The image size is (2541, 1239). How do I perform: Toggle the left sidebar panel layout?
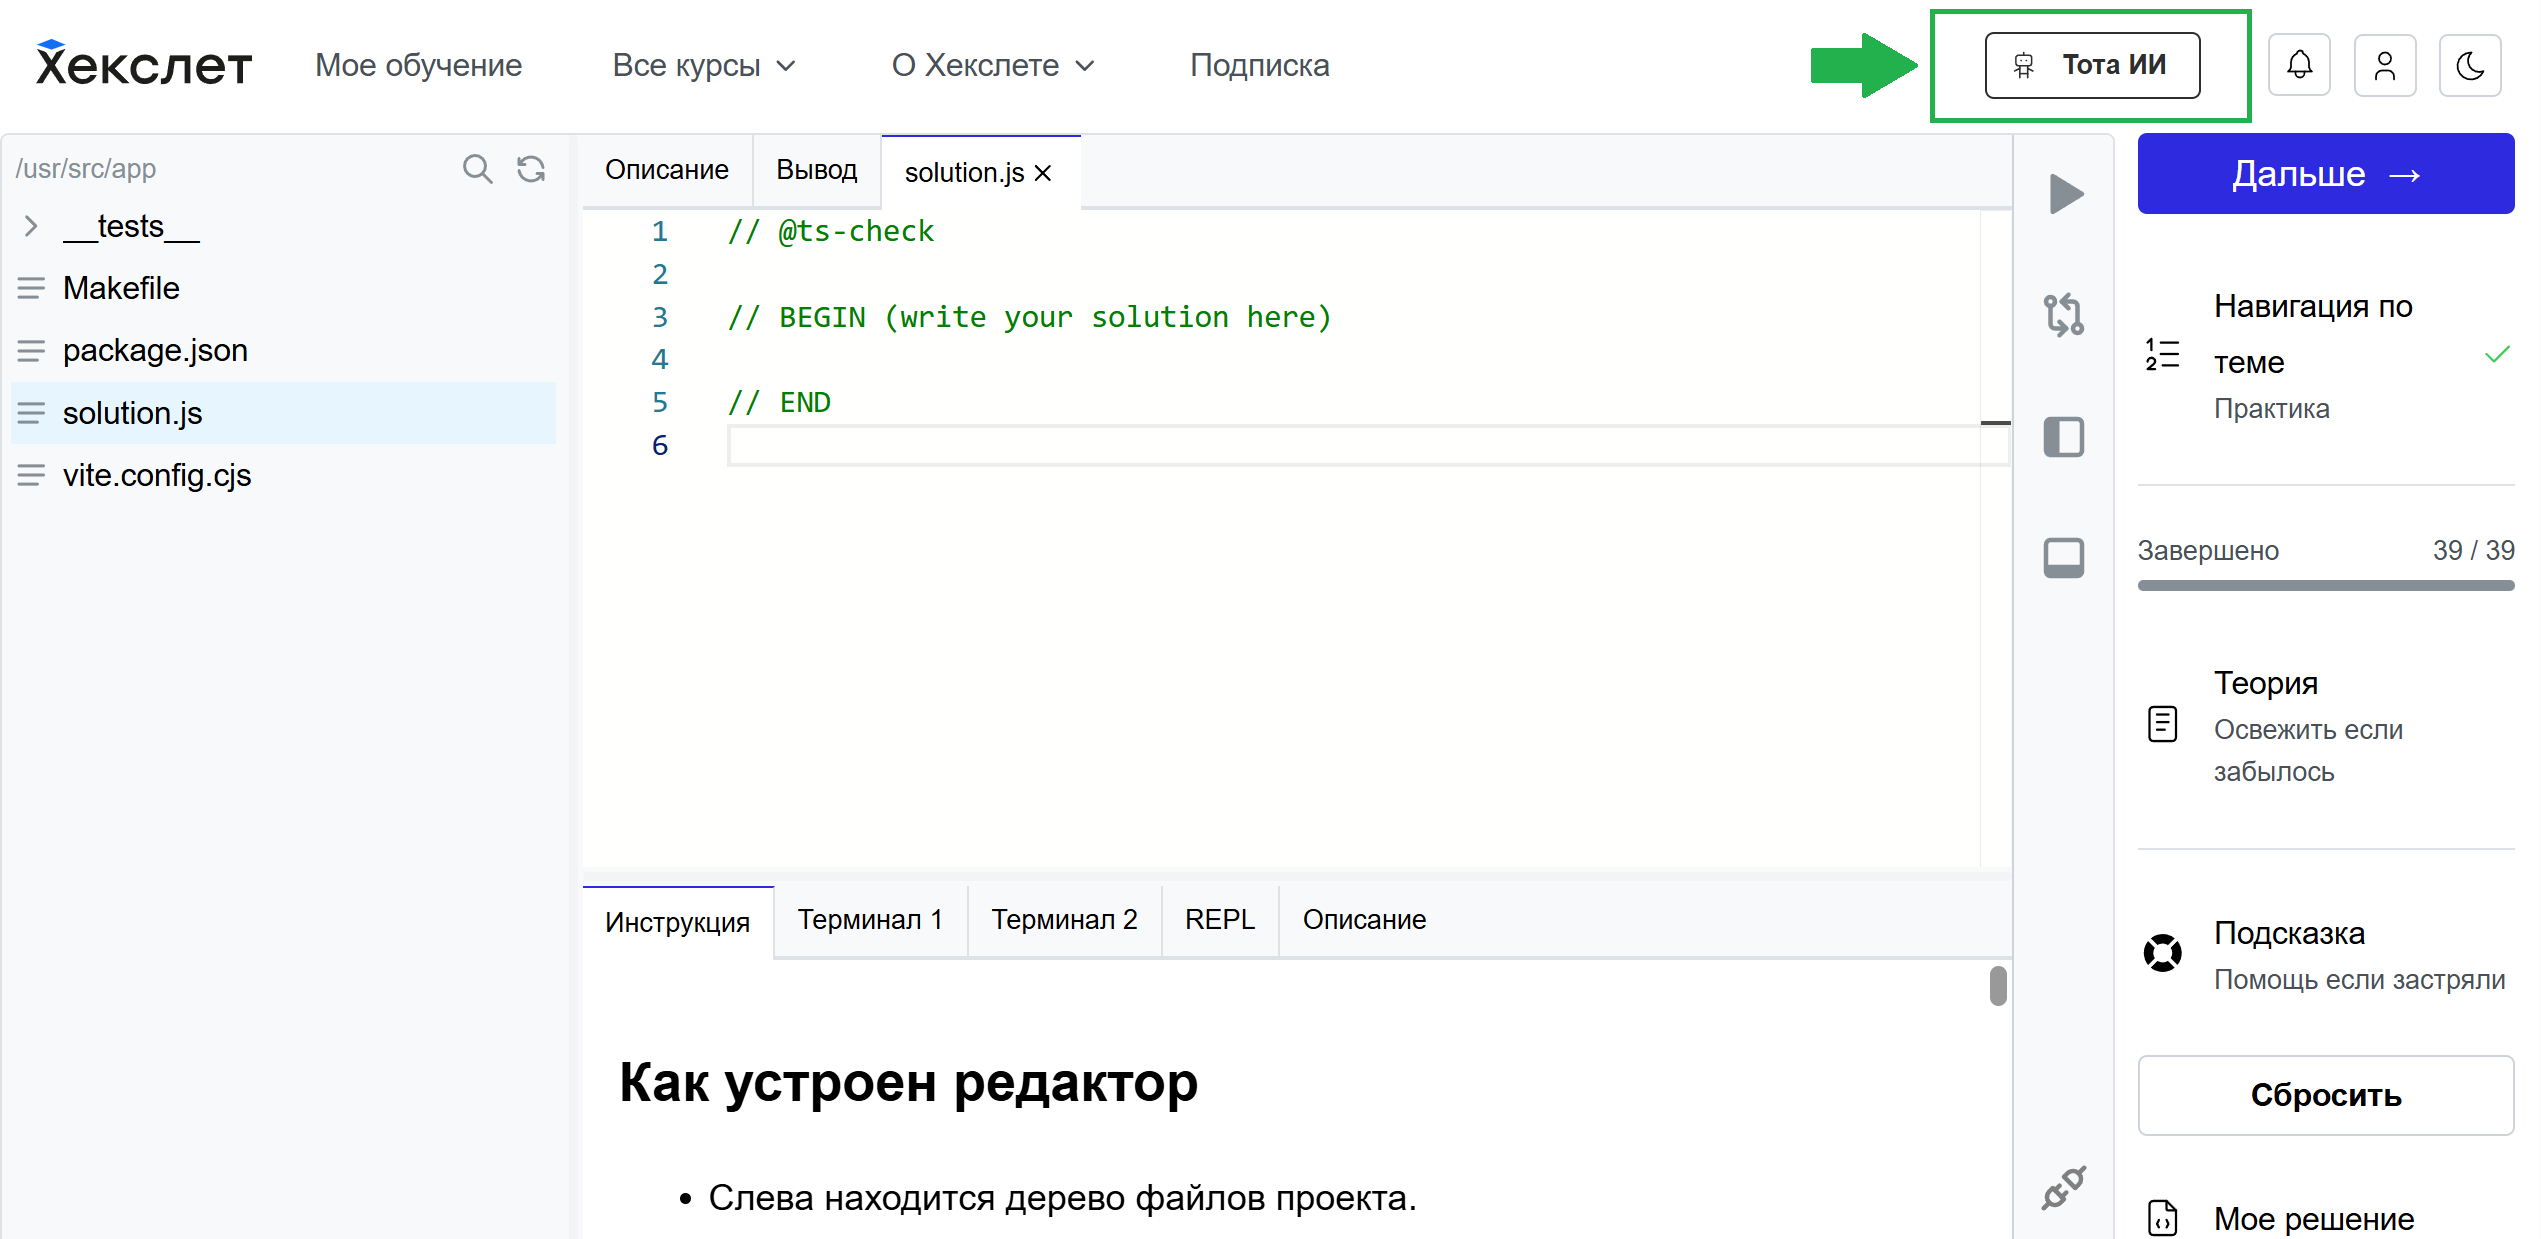coord(2063,437)
